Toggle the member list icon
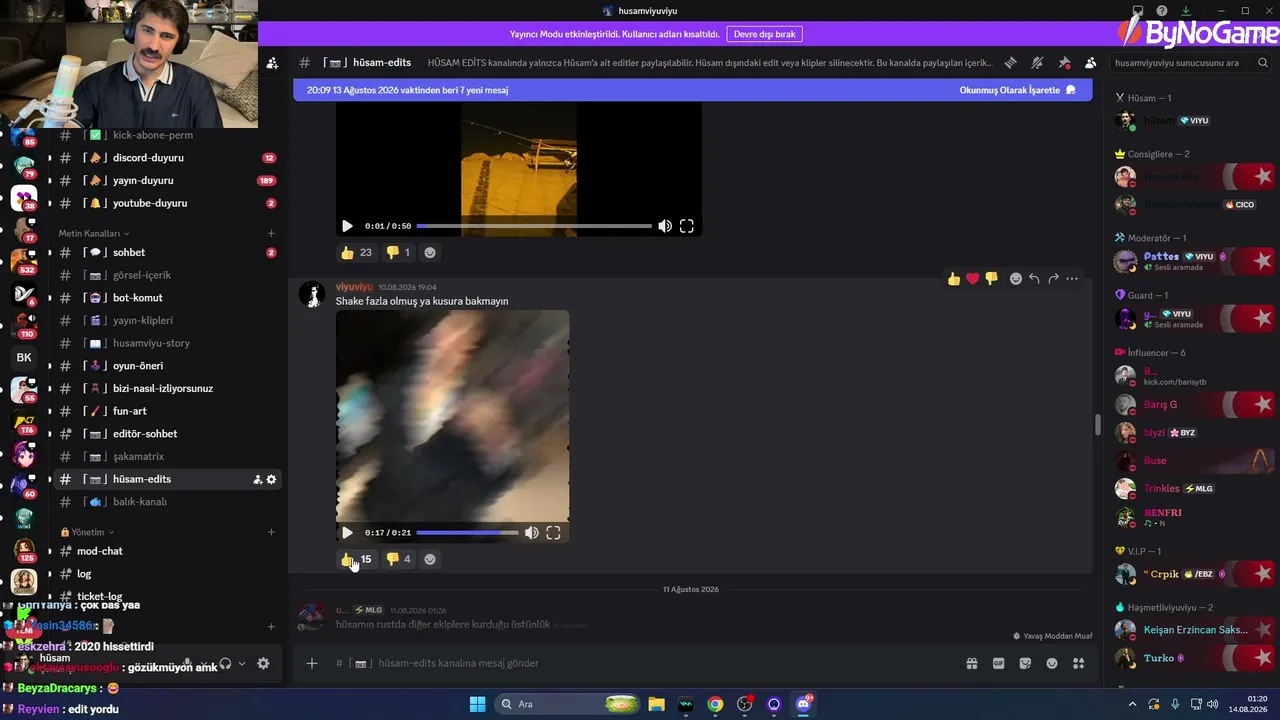Viewport: 1280px width, 720px height. pos(1090,62)
